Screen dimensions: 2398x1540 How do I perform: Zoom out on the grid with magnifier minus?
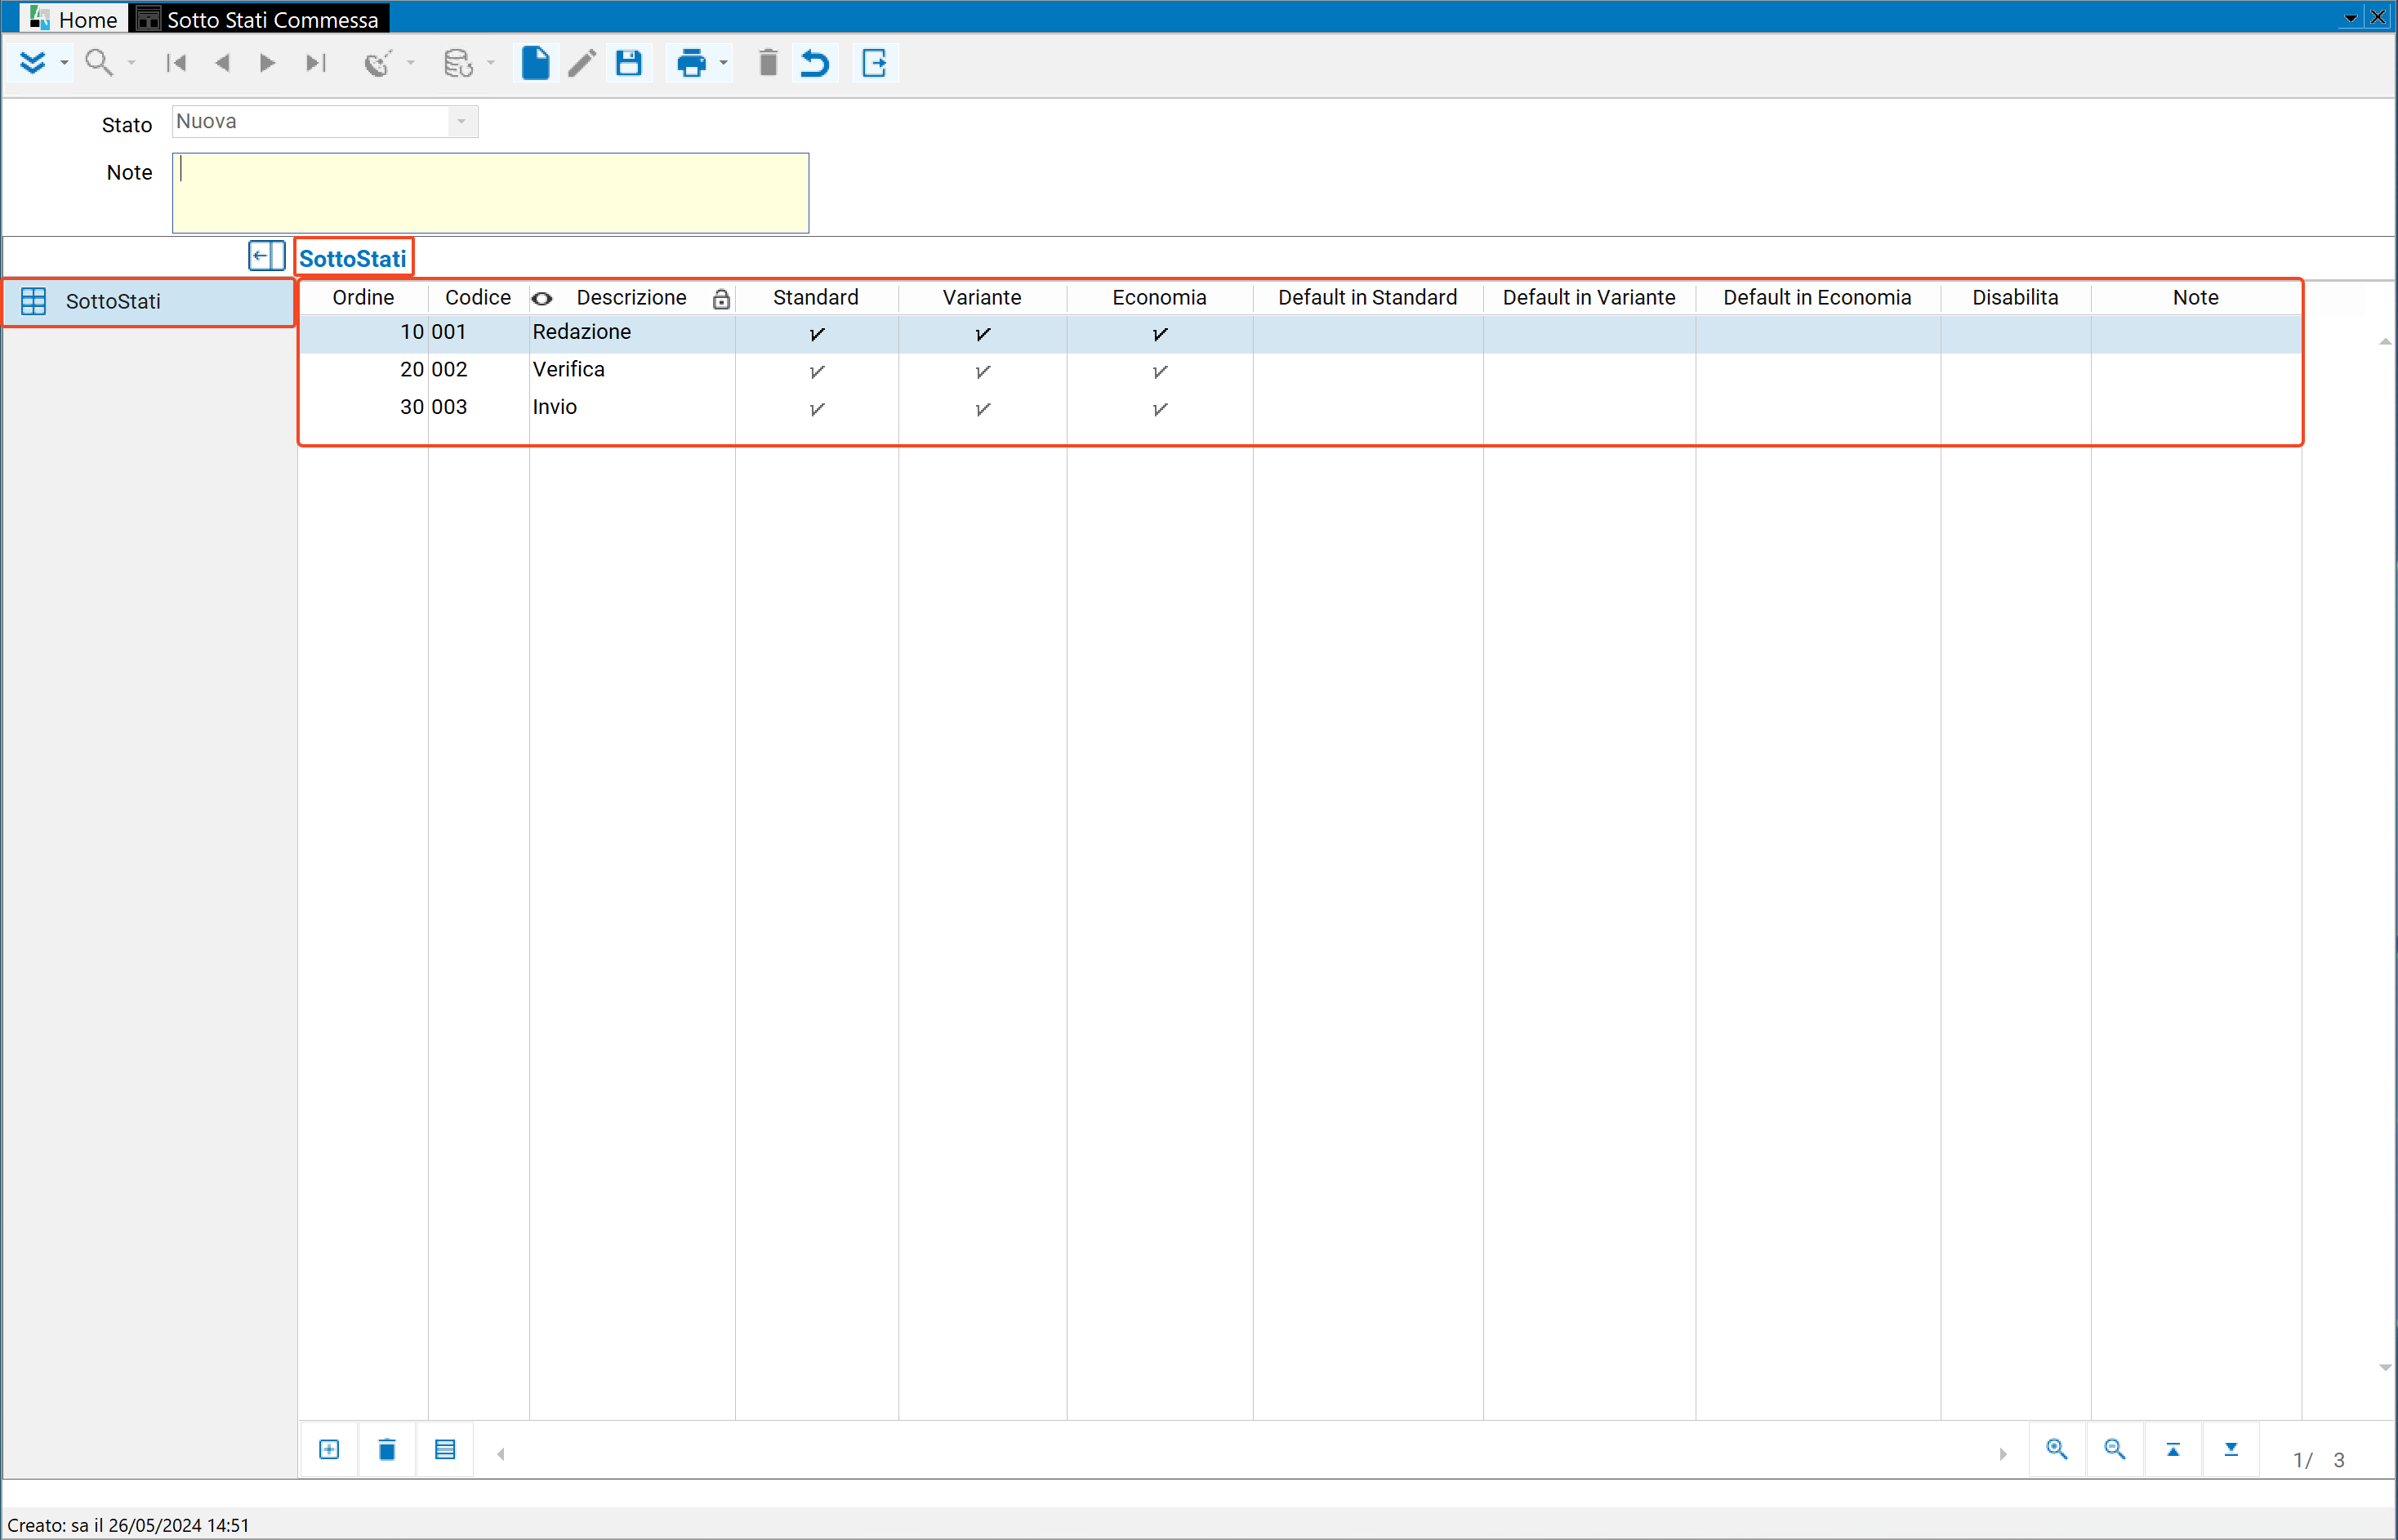coord(2115,1449)
